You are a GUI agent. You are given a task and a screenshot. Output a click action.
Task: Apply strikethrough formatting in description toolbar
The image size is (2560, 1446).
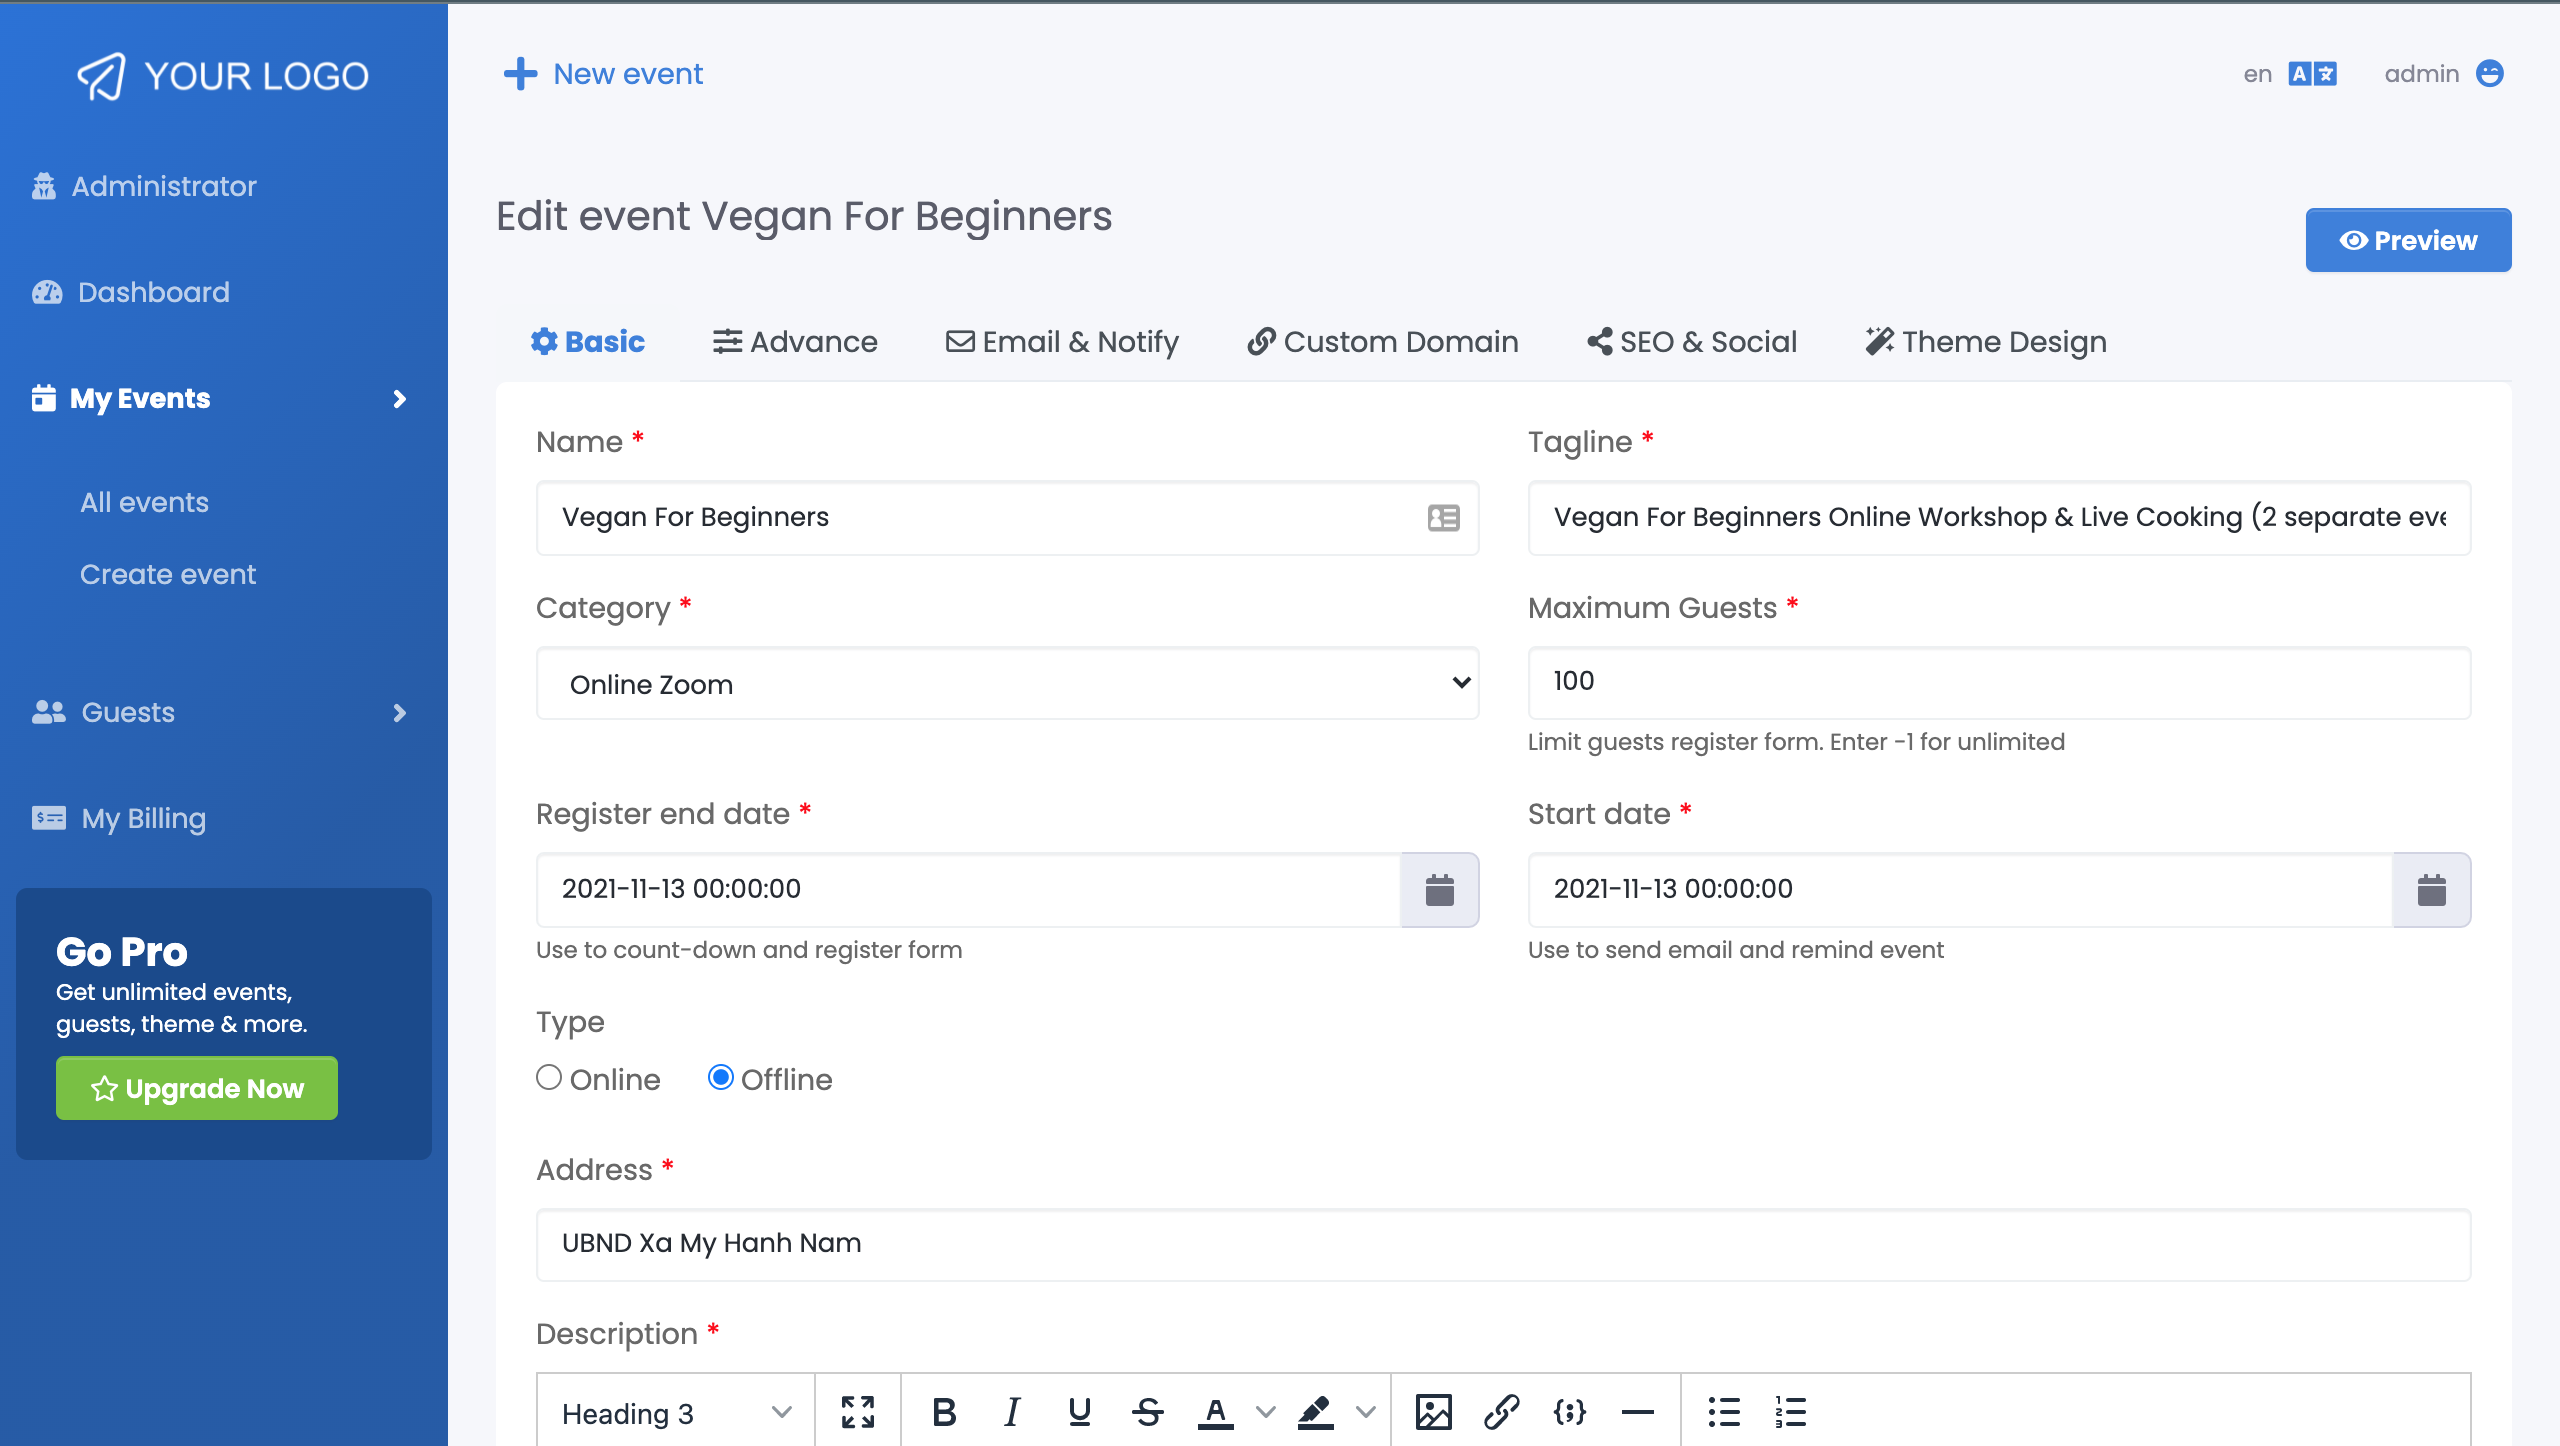(x=1148, y=1413)
